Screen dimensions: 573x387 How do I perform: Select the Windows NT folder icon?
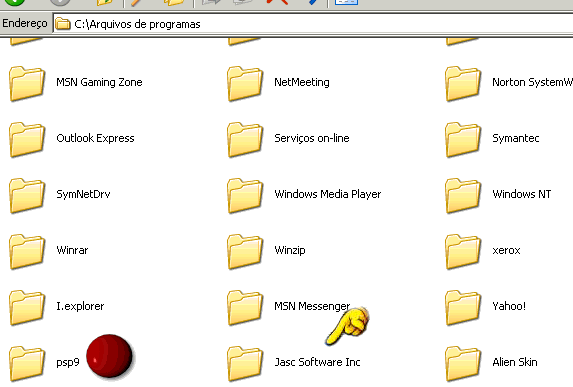tap(463, 195)
